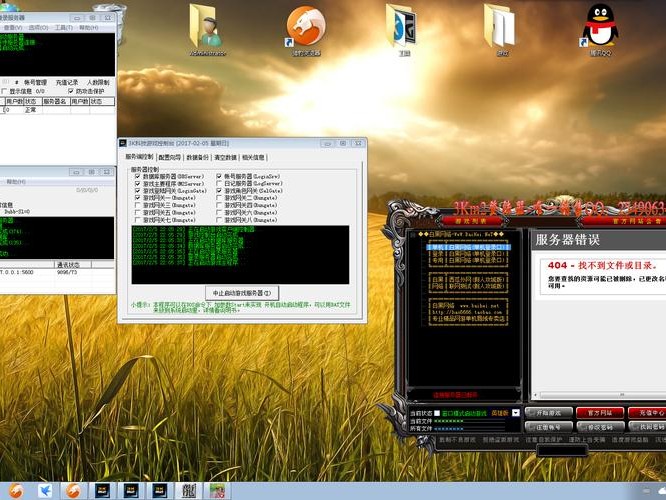Click 通讯状态 column header in lower-left window
The width and height of the screenshot is (666, 500).
[73, 265]
